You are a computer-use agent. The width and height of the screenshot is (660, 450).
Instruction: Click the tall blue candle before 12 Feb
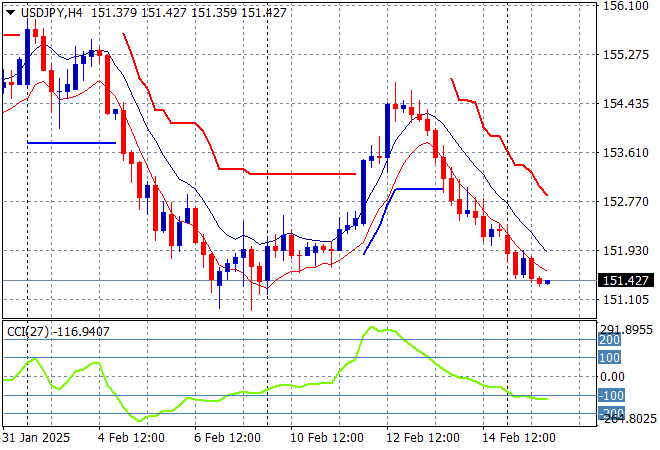click(x=387, y=129)
